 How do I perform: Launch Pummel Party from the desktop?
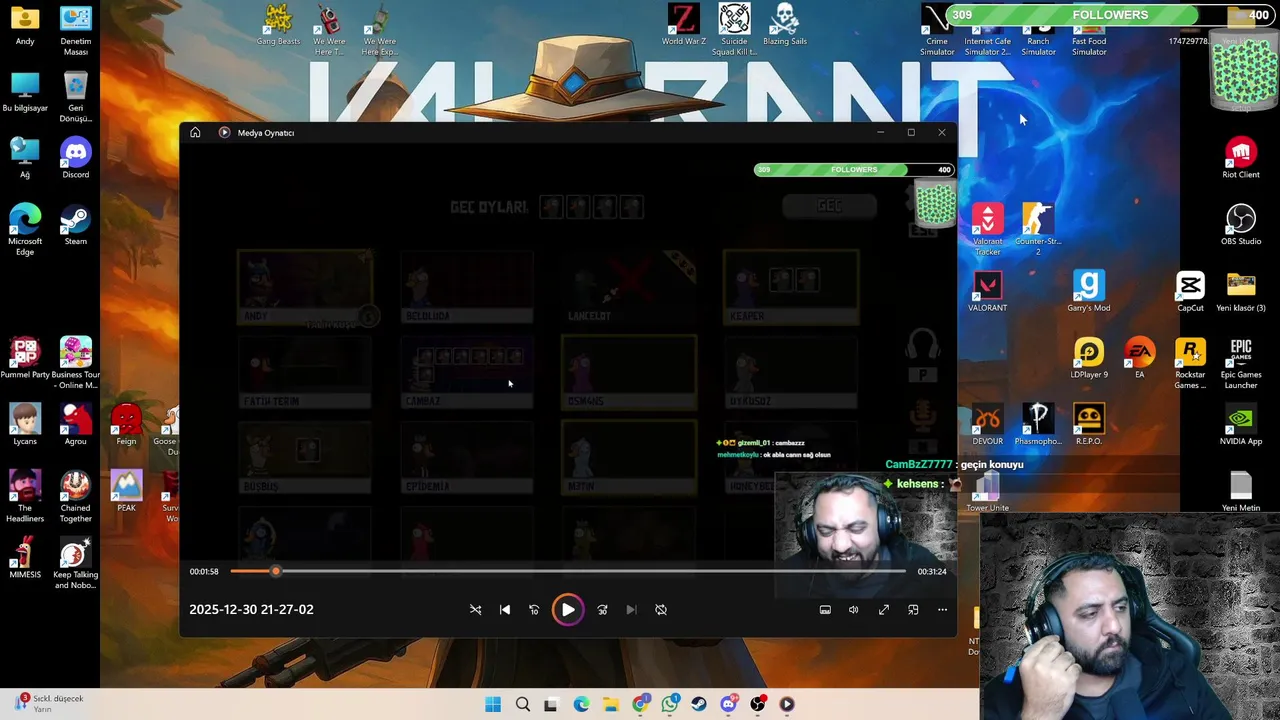click(25, 363)
